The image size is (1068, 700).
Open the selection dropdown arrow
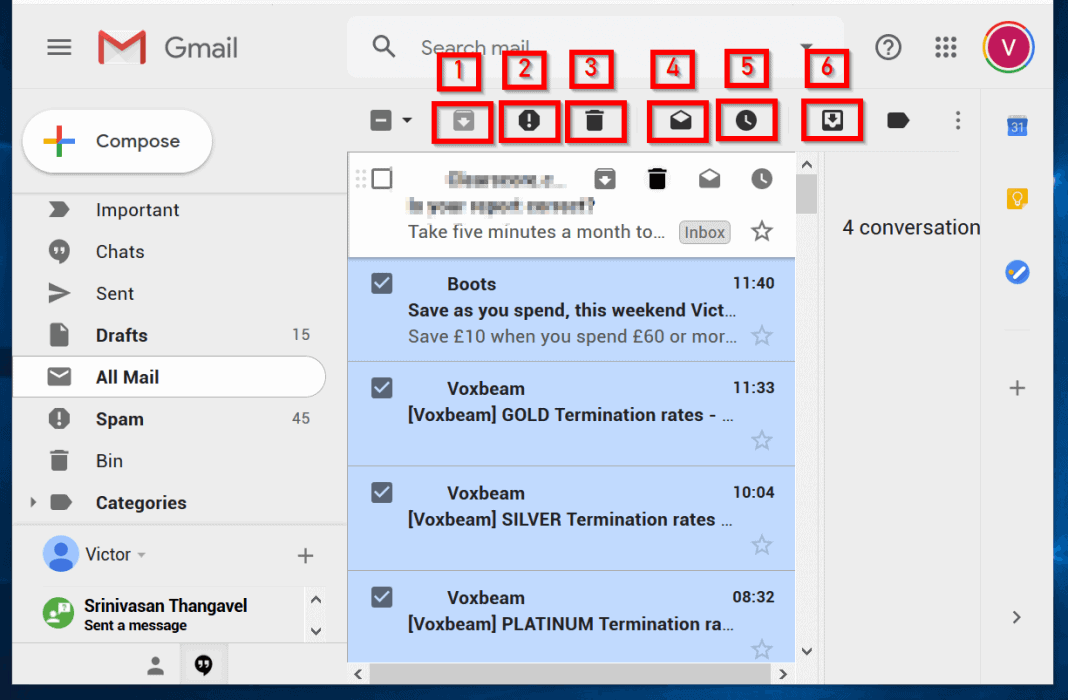click(406, 120)
